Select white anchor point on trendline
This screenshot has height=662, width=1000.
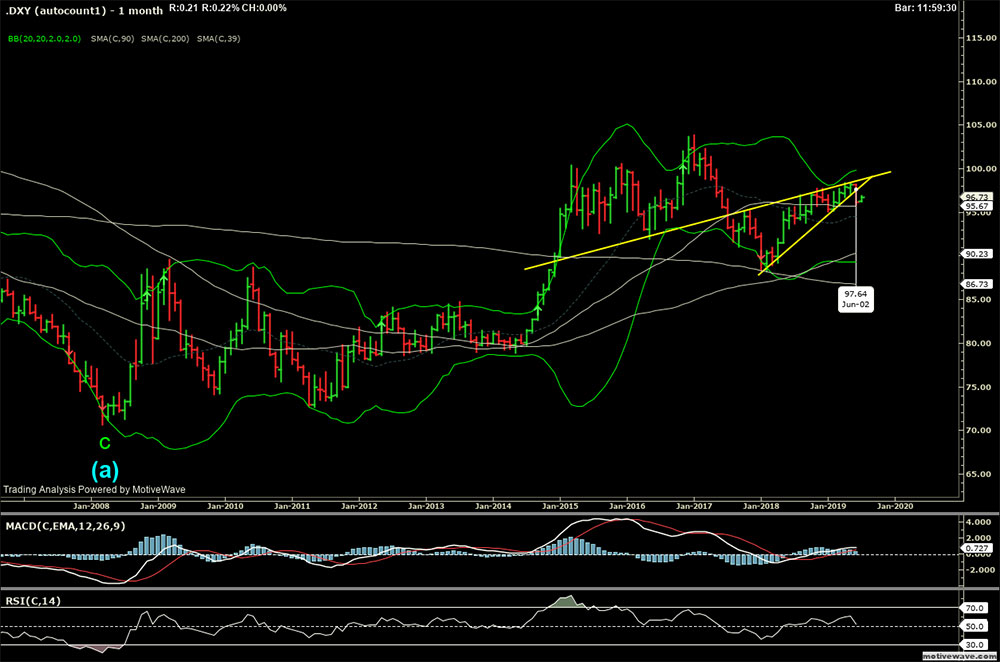click(857, 186)
